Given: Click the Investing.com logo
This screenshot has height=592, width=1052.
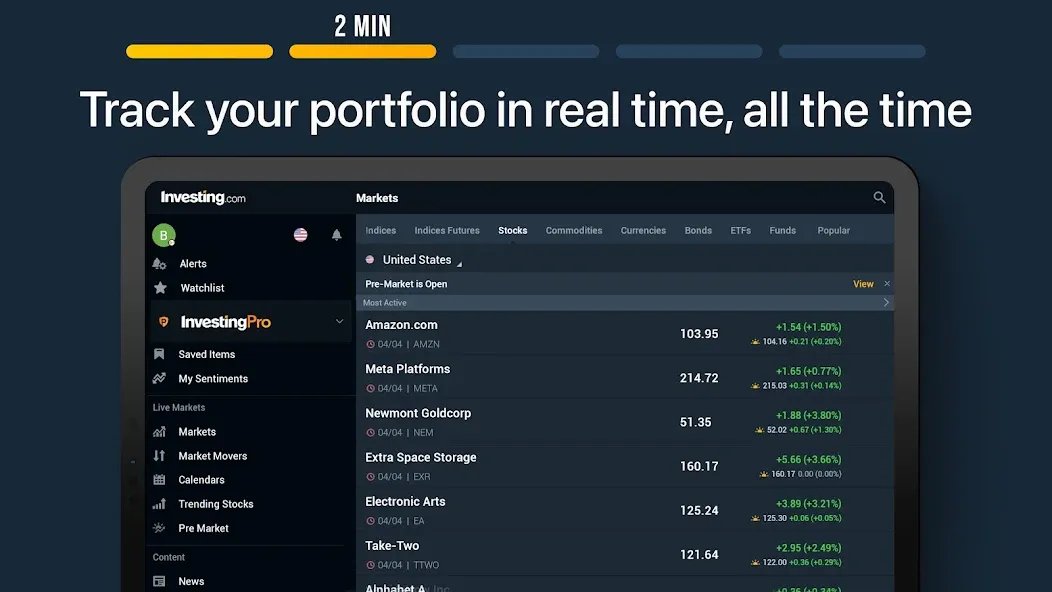Looking at the screenshot, I should click(x=203, y=197).
